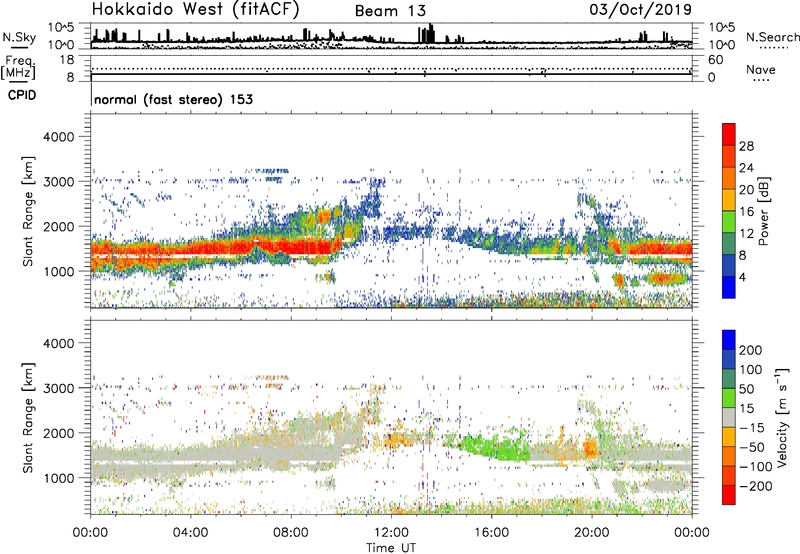Viewport: 800px width, 554px height.
Task: Click power colorbar value '16'
Action: click(x=746, y=211)
